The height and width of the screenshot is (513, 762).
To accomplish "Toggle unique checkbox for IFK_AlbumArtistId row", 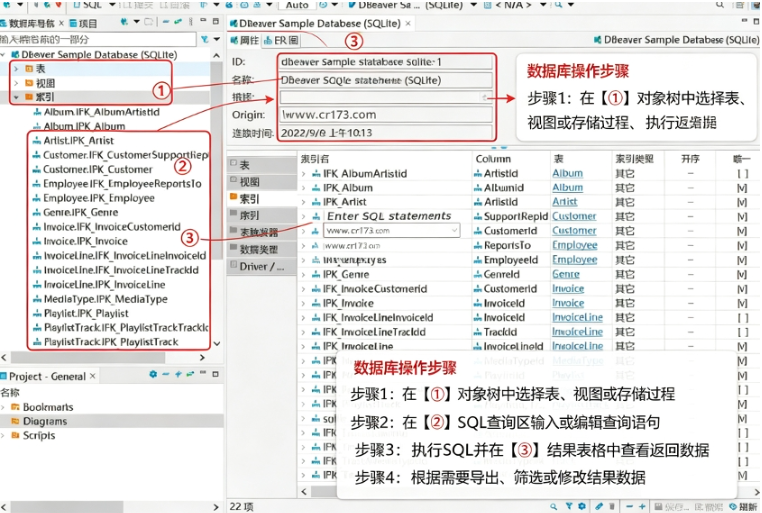I will click(742, 173).
